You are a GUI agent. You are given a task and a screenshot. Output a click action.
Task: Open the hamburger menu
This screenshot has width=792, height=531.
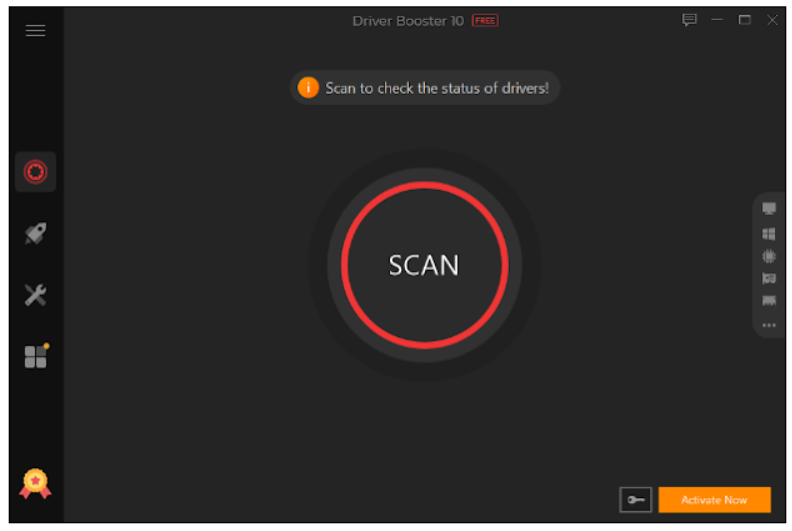tap(35, 31)
